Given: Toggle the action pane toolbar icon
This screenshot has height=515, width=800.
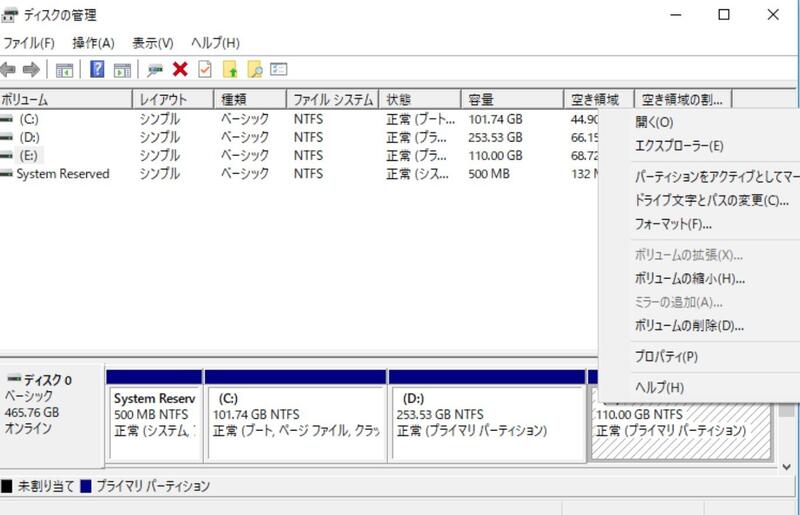Looking at the screenshot, I should [x=122, y=70].
